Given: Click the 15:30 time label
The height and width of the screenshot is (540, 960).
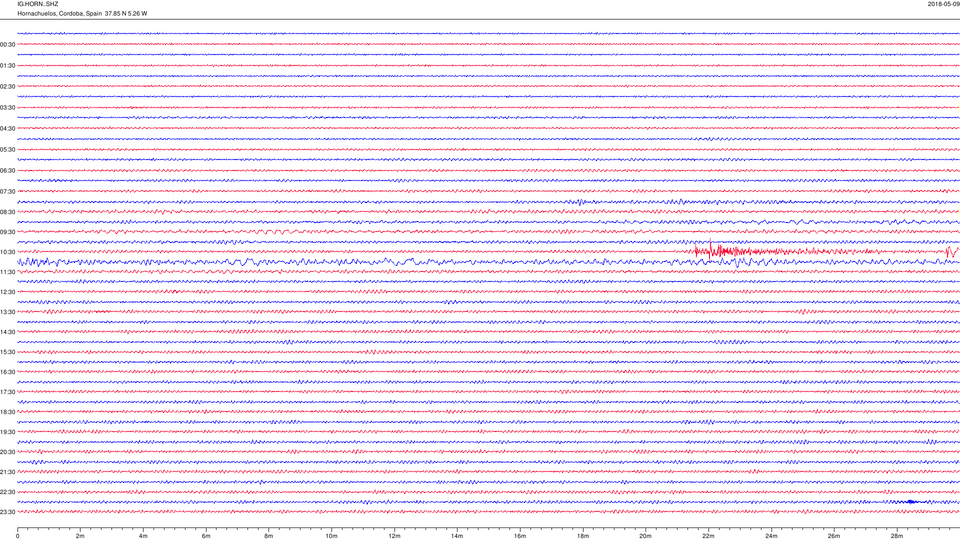Looking at the screenshot, I should pyautogui.click(x=7, y=352).
